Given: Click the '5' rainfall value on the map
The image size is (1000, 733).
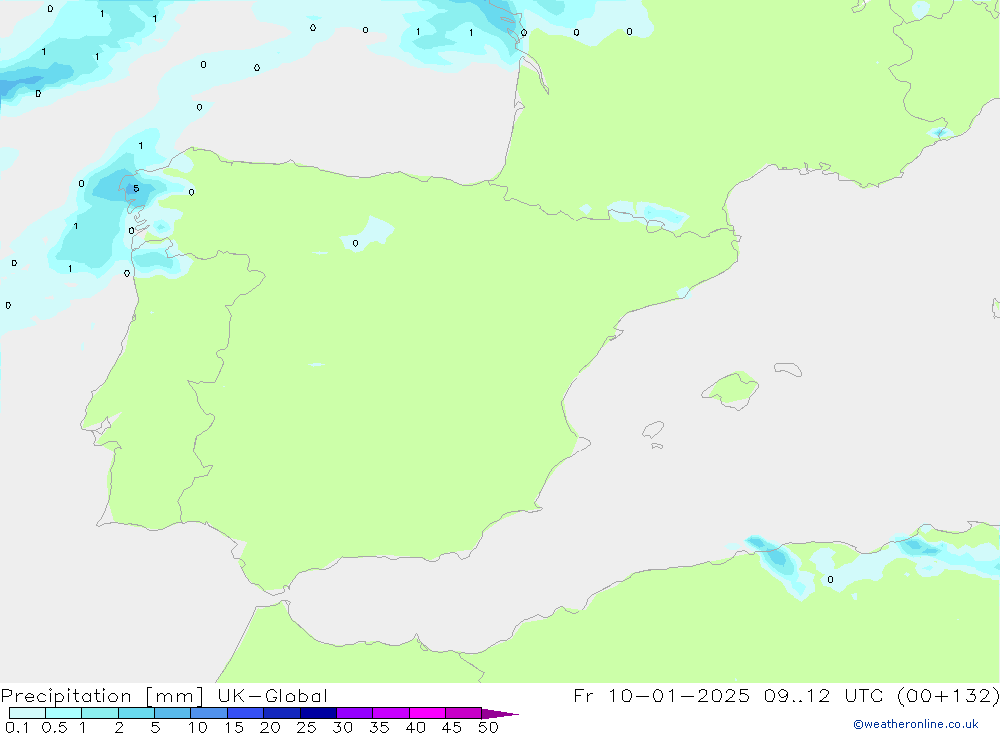Looking at the screenshot, I should (136, 188).
